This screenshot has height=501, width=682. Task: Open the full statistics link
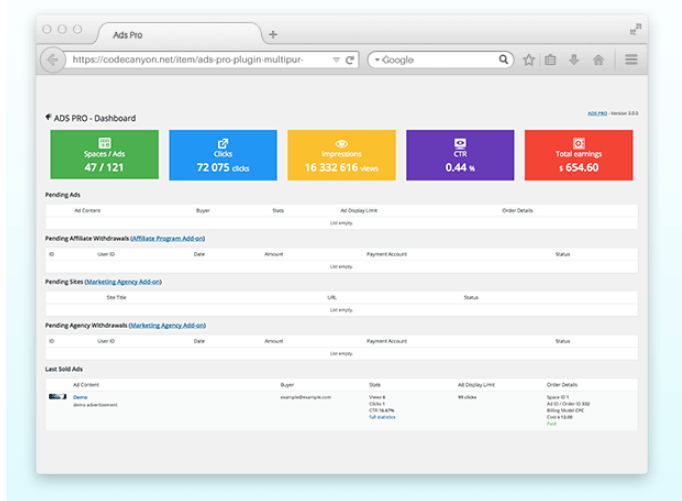pos(382,417)
